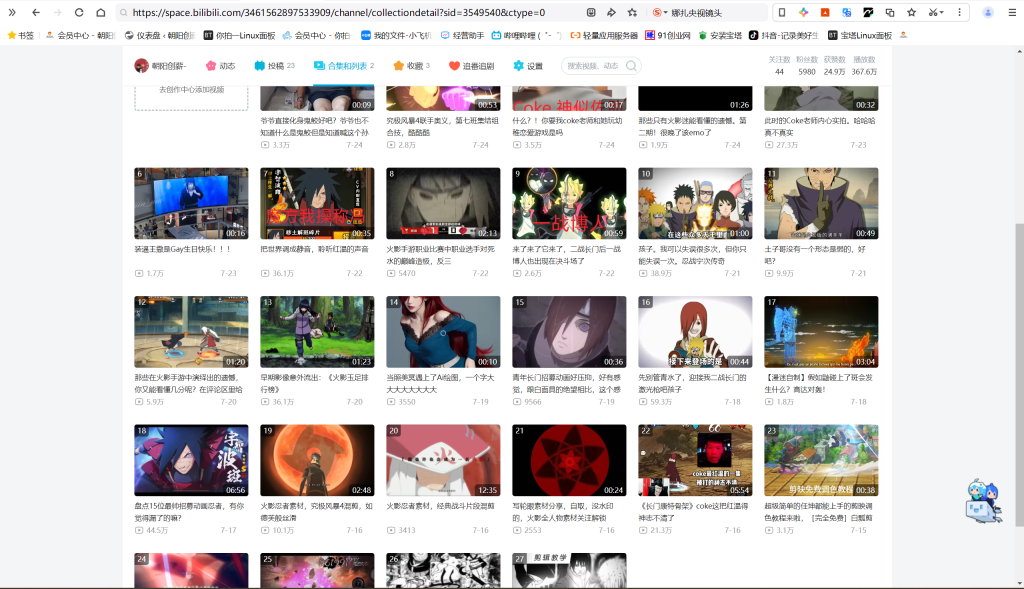
Task: Open video 9 thumbnail 一战博人
Action: click(x=569, y=203)
